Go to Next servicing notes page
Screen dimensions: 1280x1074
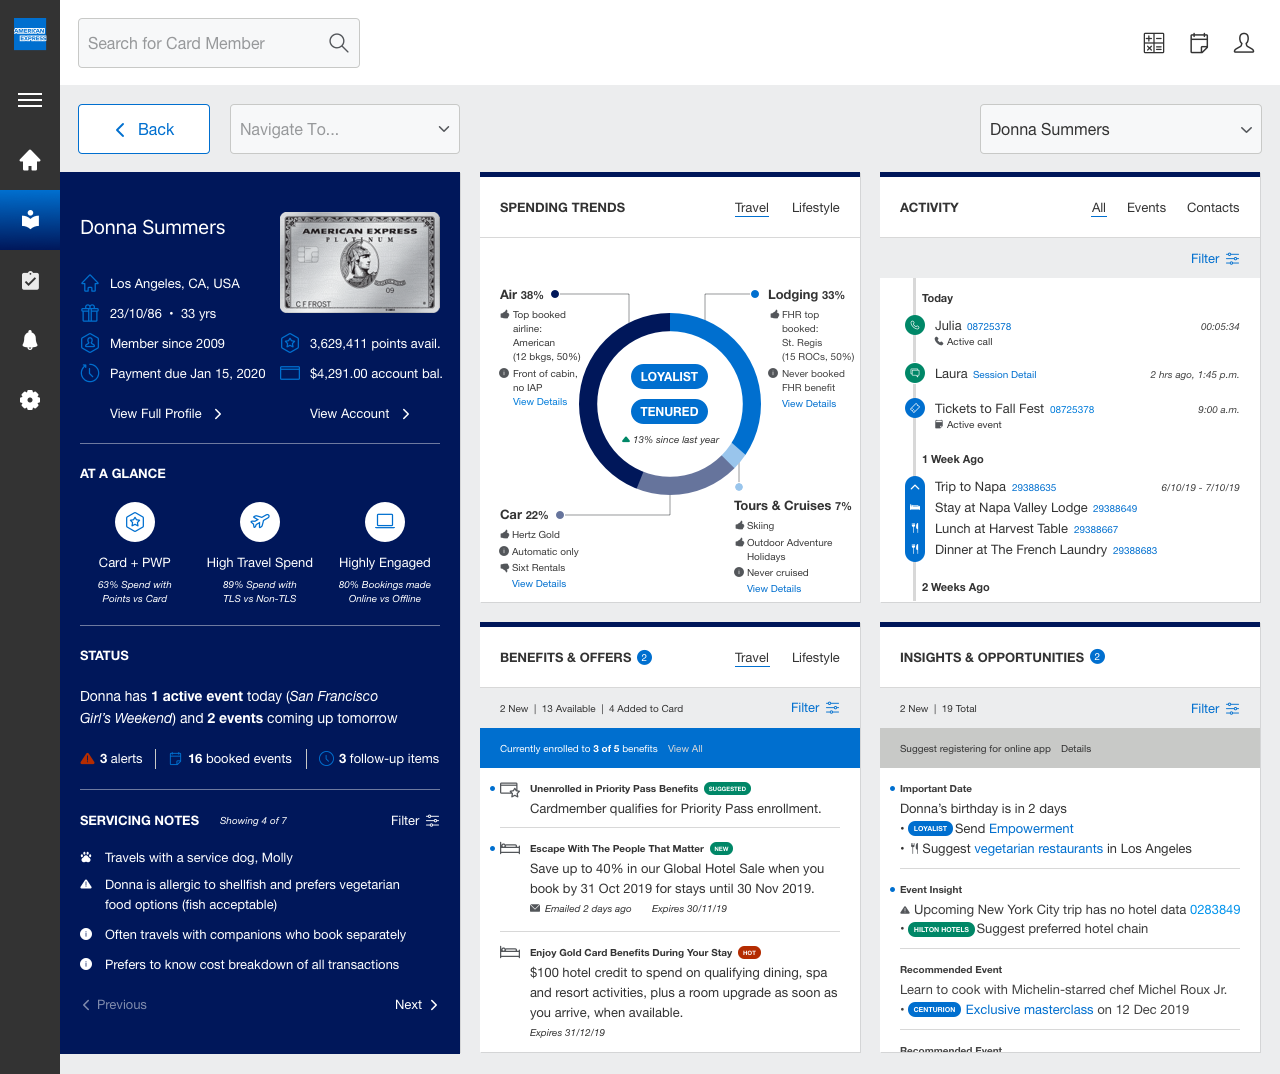[x=416, y=1005]
